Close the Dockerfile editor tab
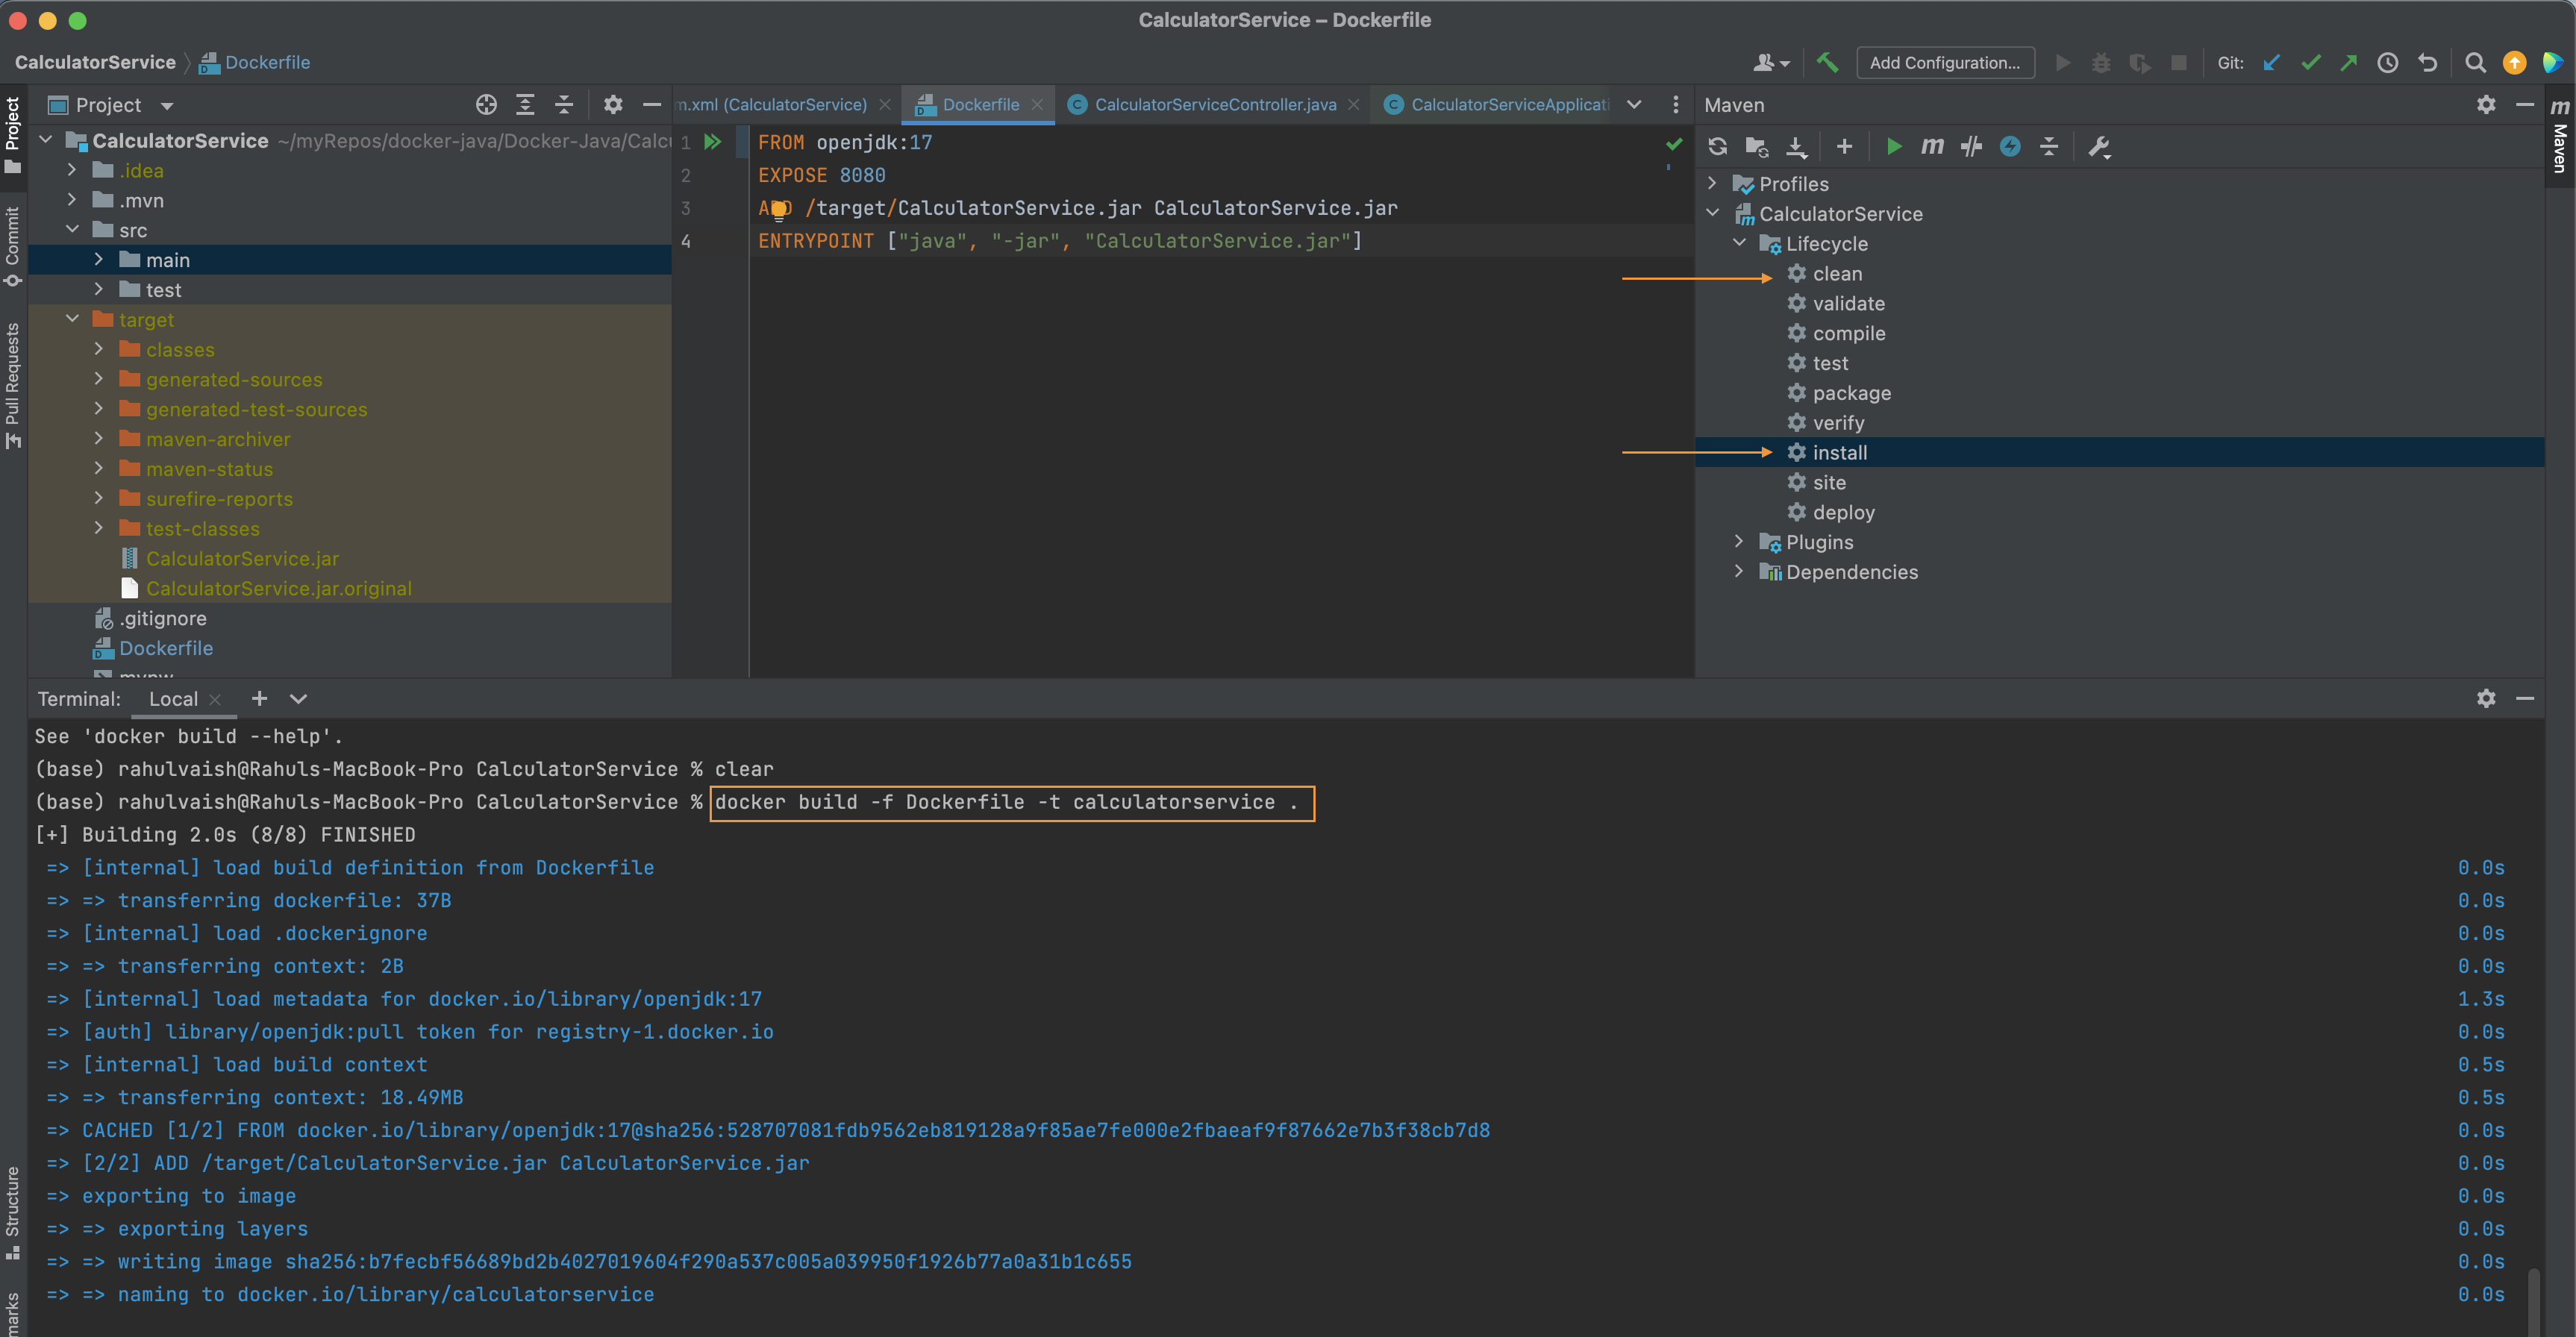This screenshot has height=1337, width=2576. (x=1037, y=104)
